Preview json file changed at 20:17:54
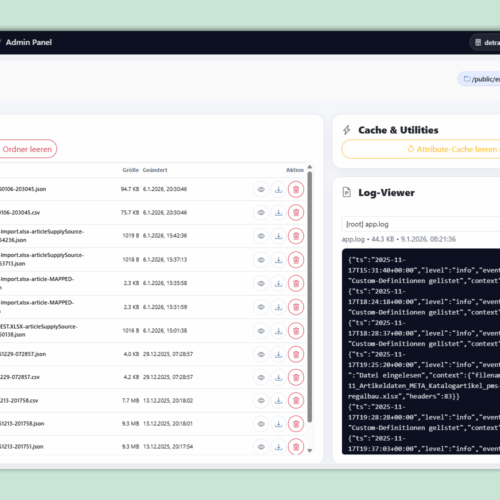 [x=261, y=447]
